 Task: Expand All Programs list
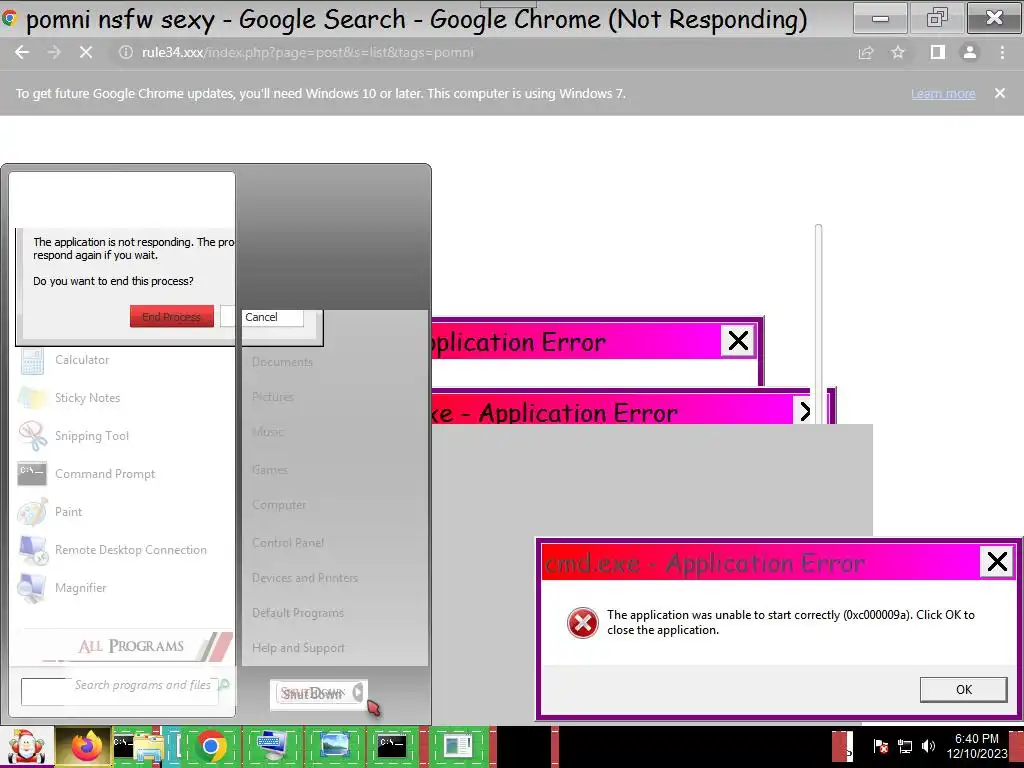(131, 647)
